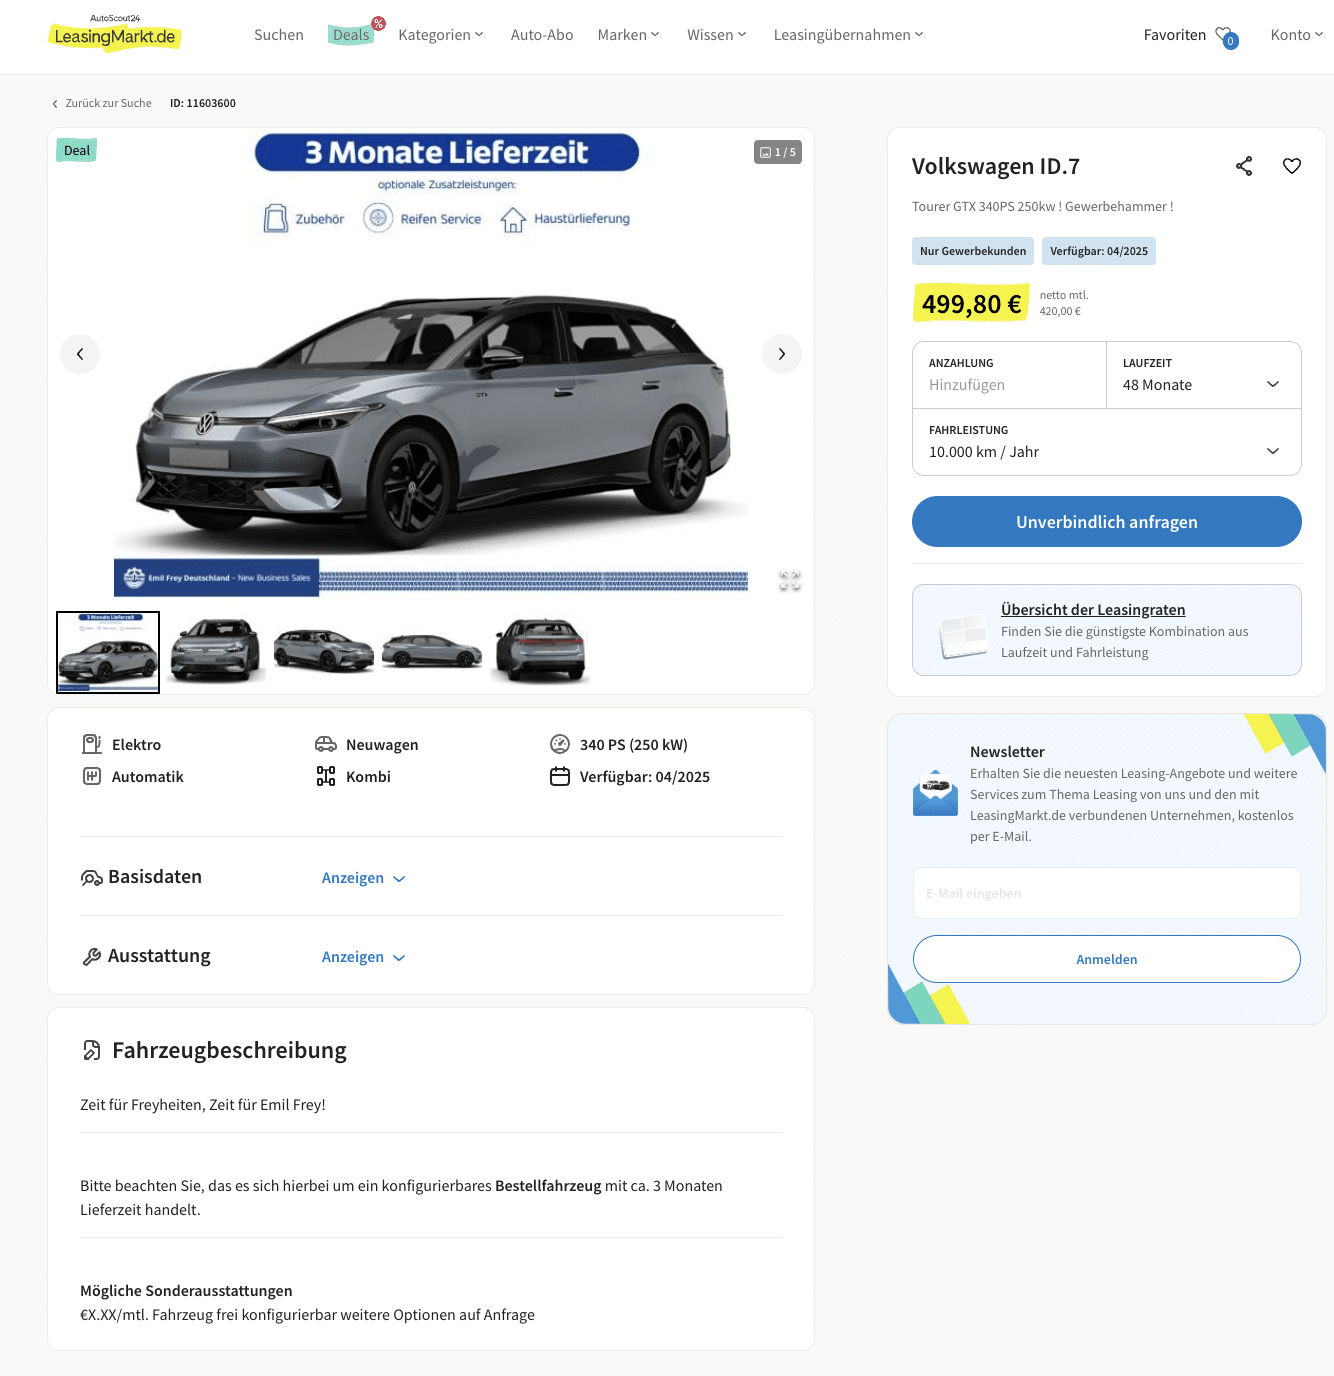Screen dimensions: 1334x1376
Task: Click Unverbindlich anfragen button
Action: point(1106,522)
